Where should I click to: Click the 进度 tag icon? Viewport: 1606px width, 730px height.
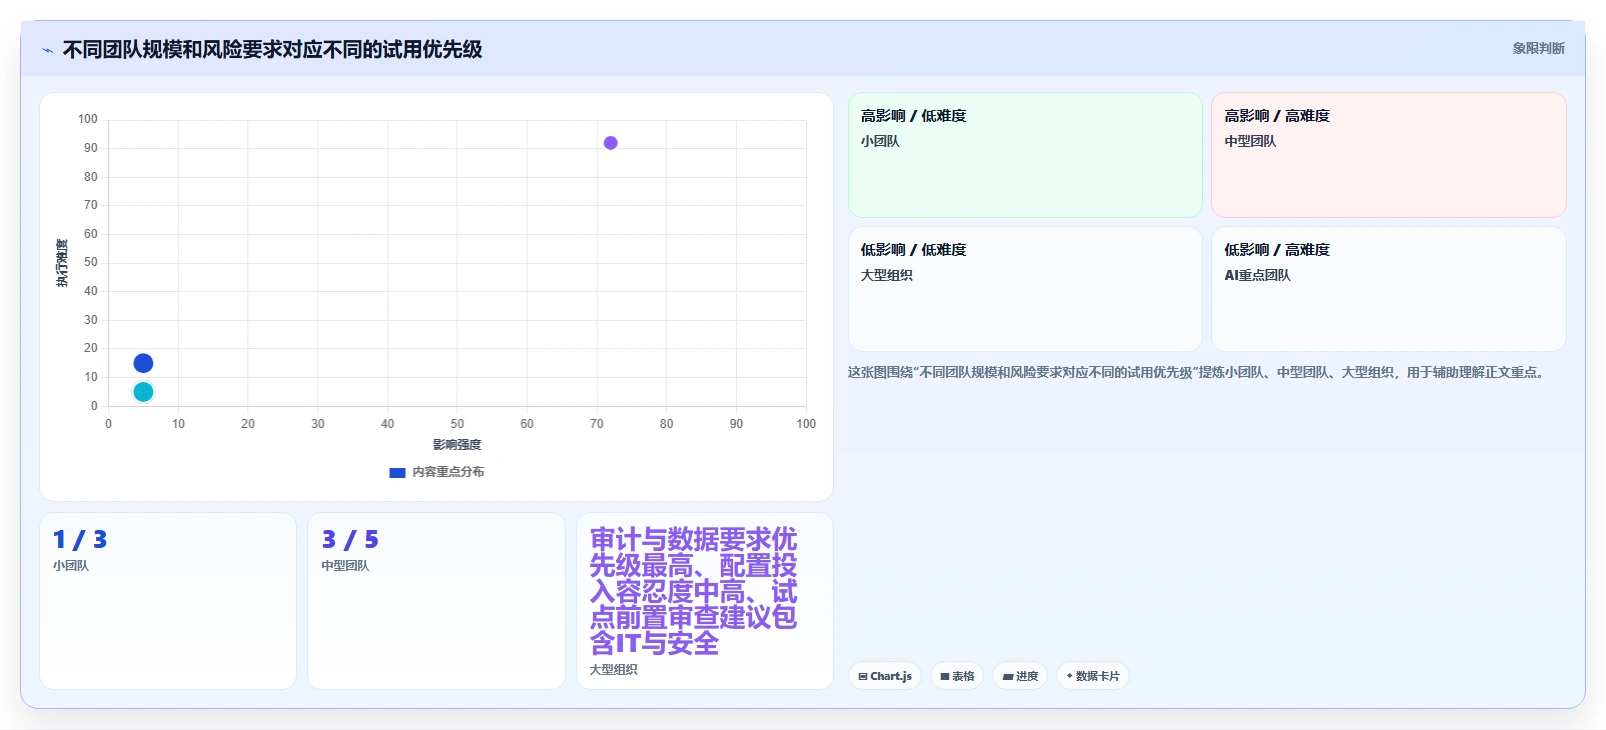click(1008, 677)
